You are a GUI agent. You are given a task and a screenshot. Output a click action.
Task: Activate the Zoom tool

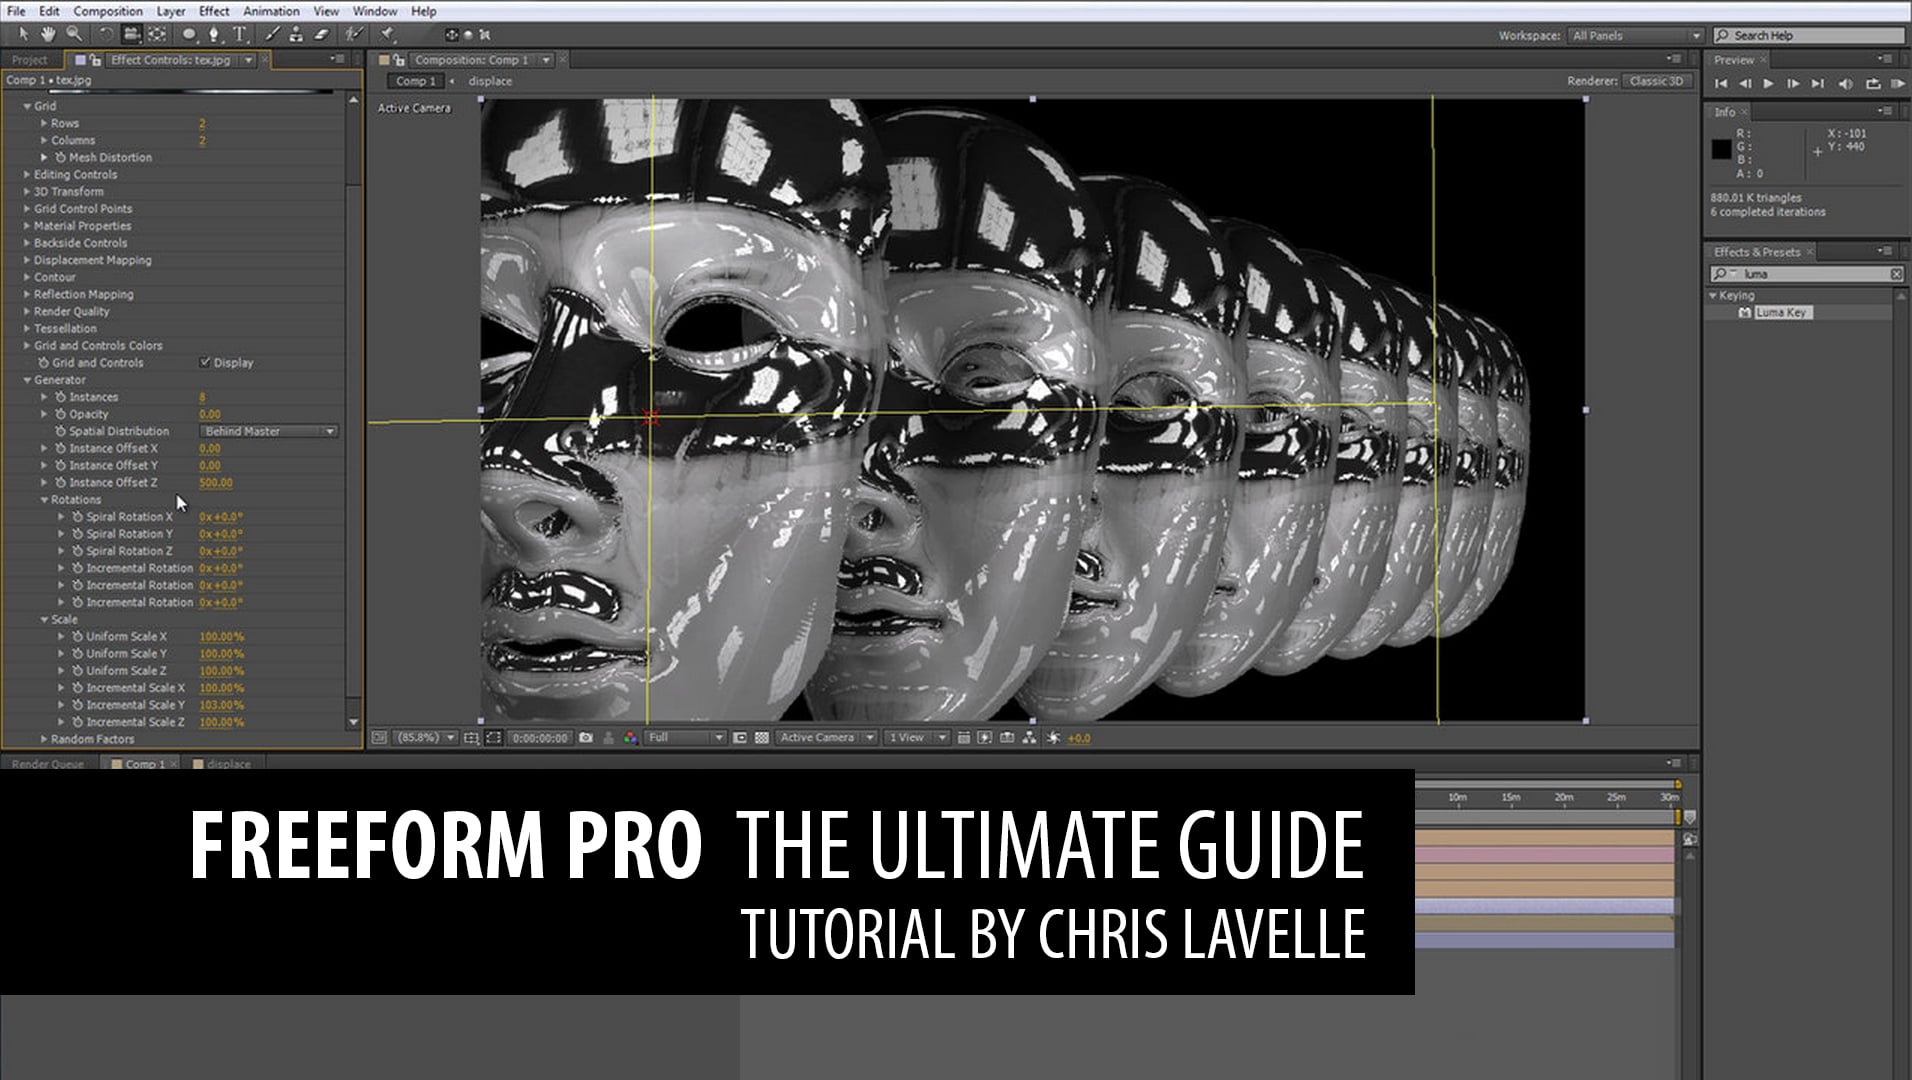click(x=72, y=34)
